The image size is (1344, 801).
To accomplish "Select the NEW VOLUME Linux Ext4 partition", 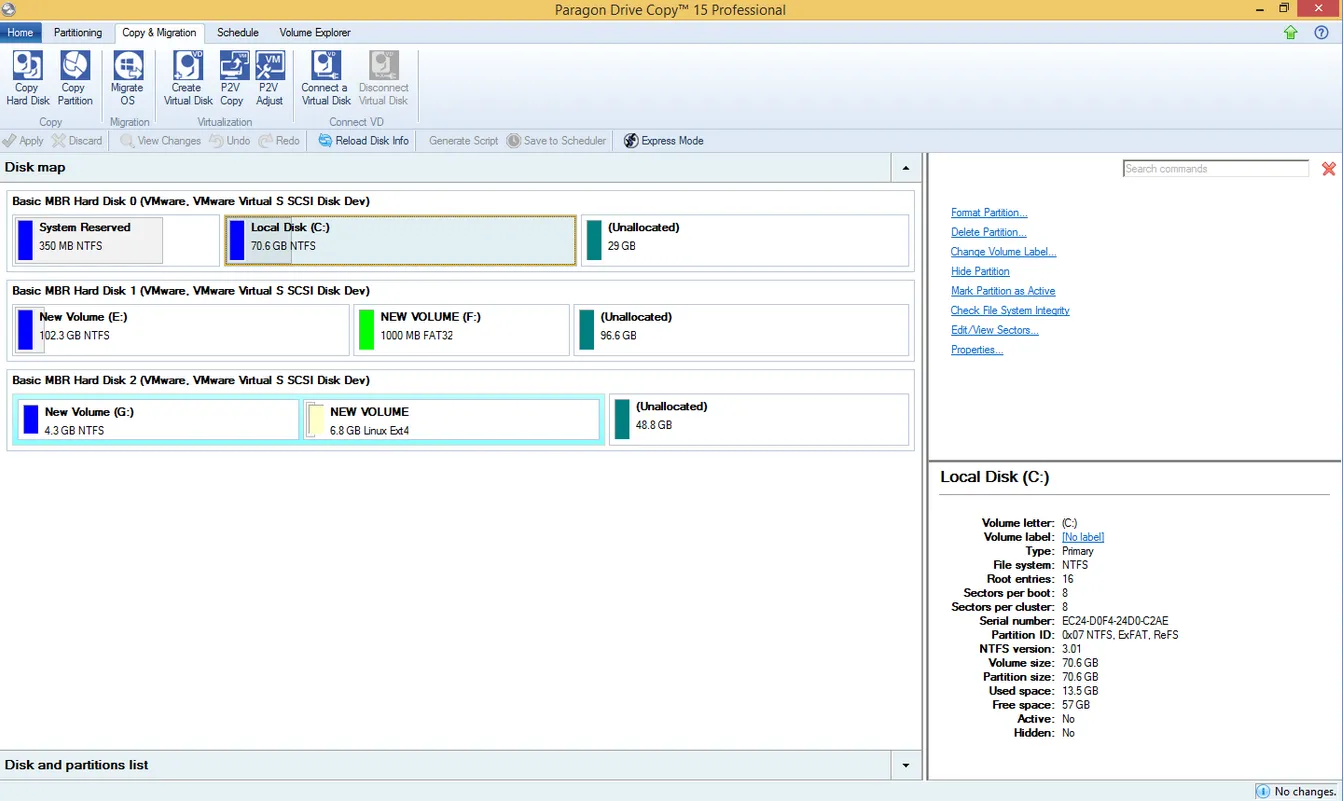I will pyautogui.click(x=449, y=418).
